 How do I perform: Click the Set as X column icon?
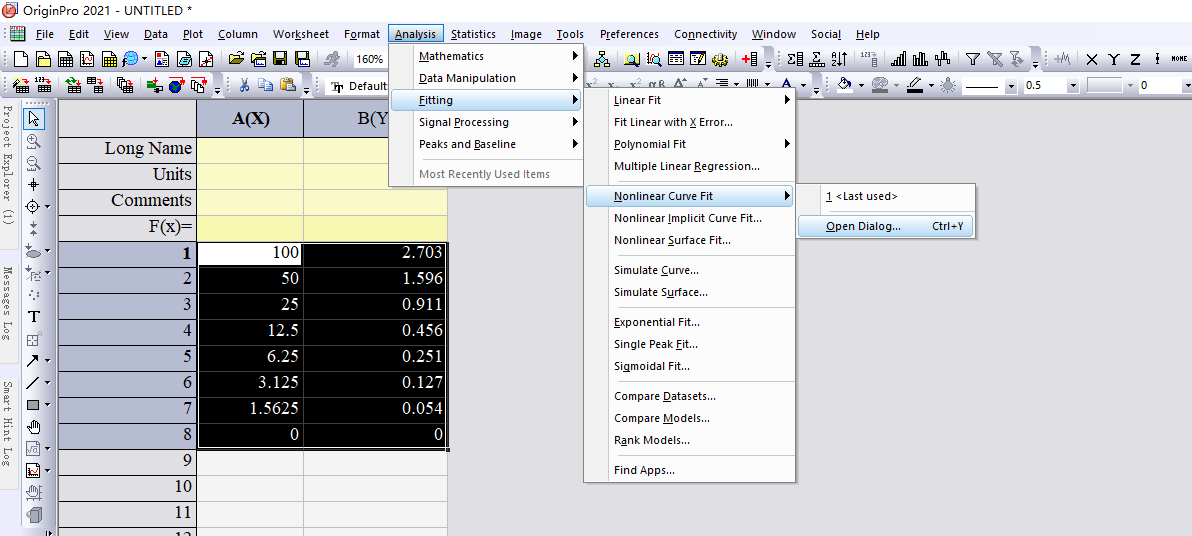coord(1092,59)
